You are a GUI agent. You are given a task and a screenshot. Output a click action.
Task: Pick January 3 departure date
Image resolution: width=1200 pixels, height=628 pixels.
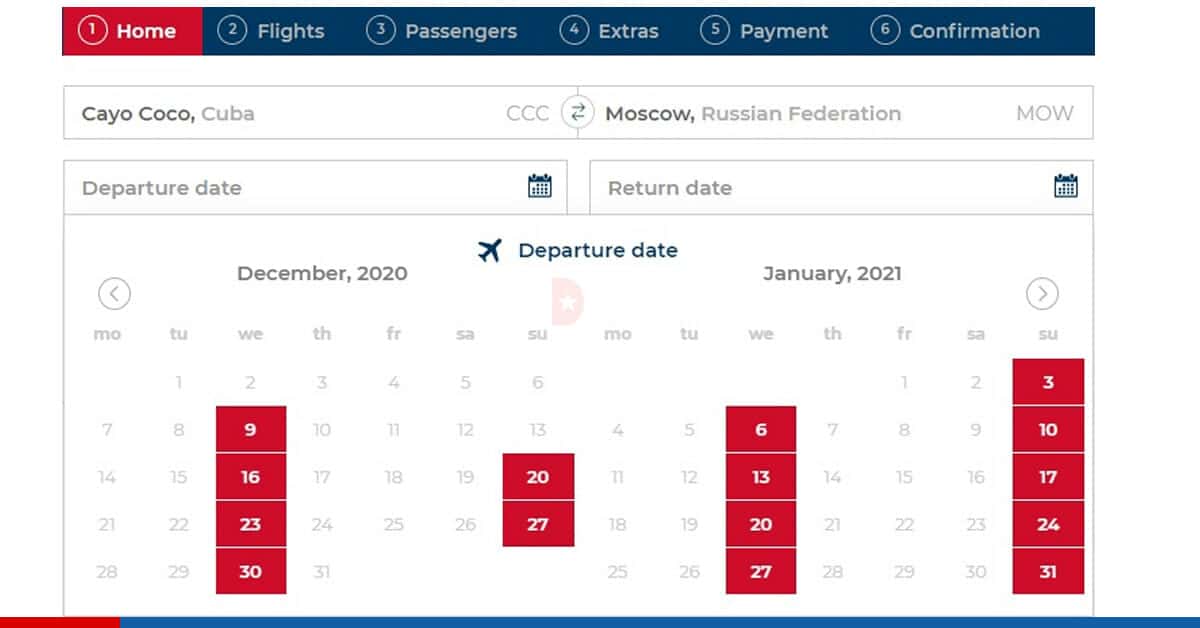pyautogui.click(x=1048, y=382)
